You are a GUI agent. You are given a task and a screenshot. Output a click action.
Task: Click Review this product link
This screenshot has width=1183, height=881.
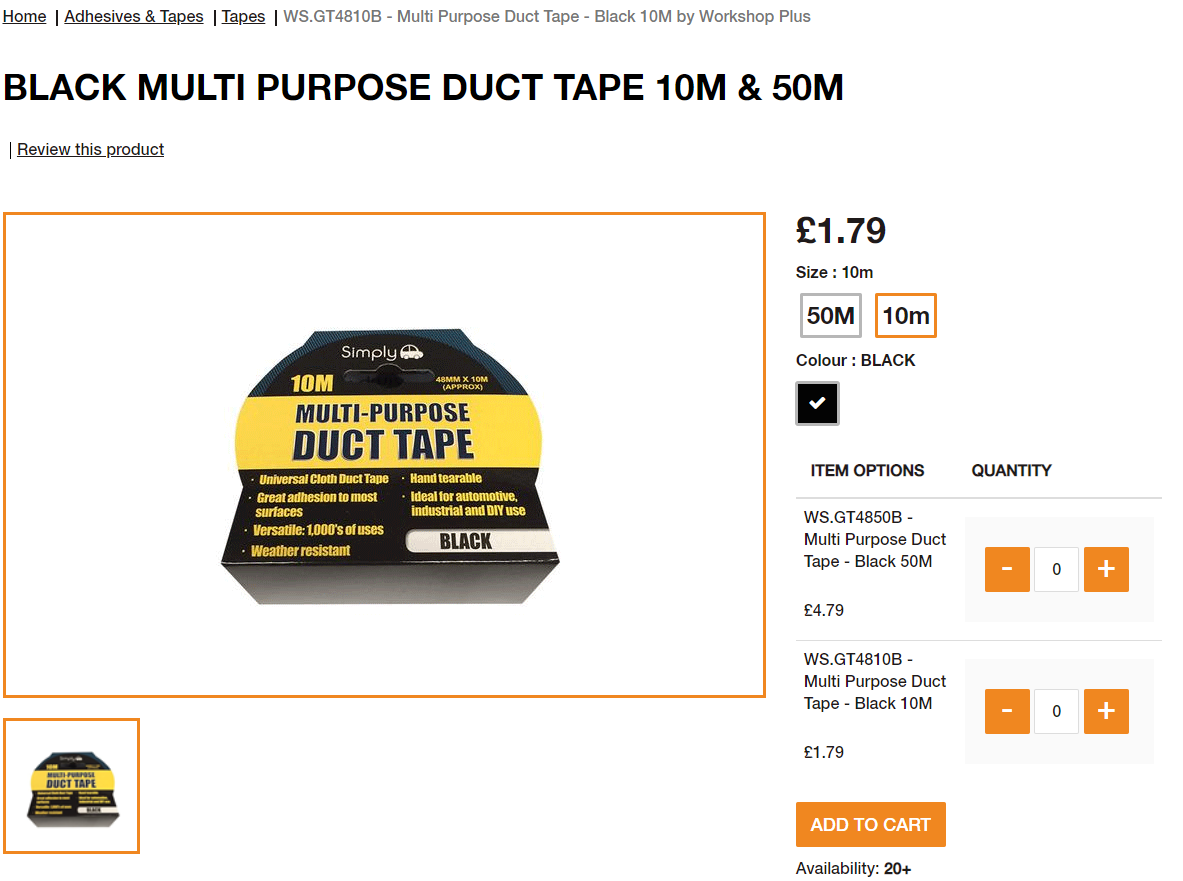pyautogui.click(x=91, y=149)
